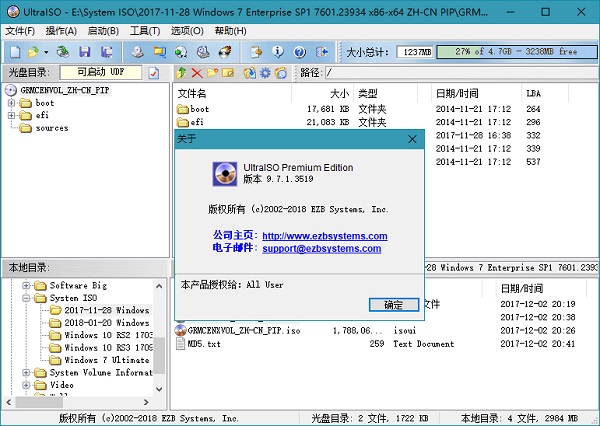The width and height of the screenshot is (600, 426).
Task: Click the Exit icon at the toolbar's right end
Action: [x=320, y=51]
